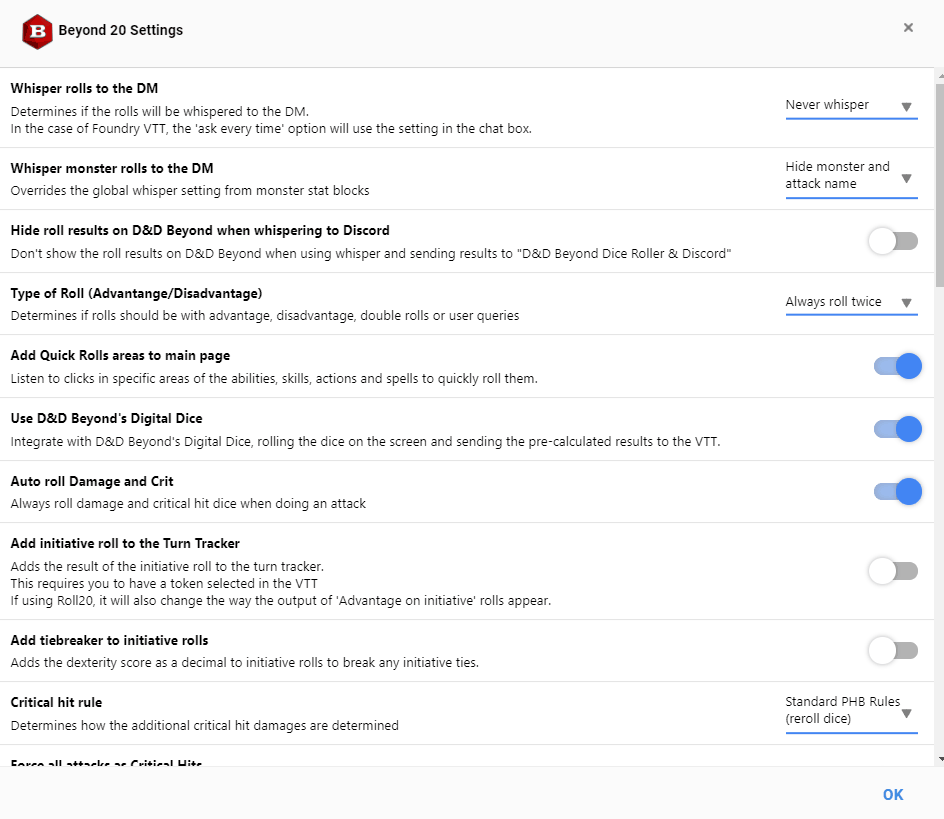Click 'Determines how the additional critical hit' description
The width and height of the screenshot is (944, 819).
pyautogui.click(x=205, y=726)
